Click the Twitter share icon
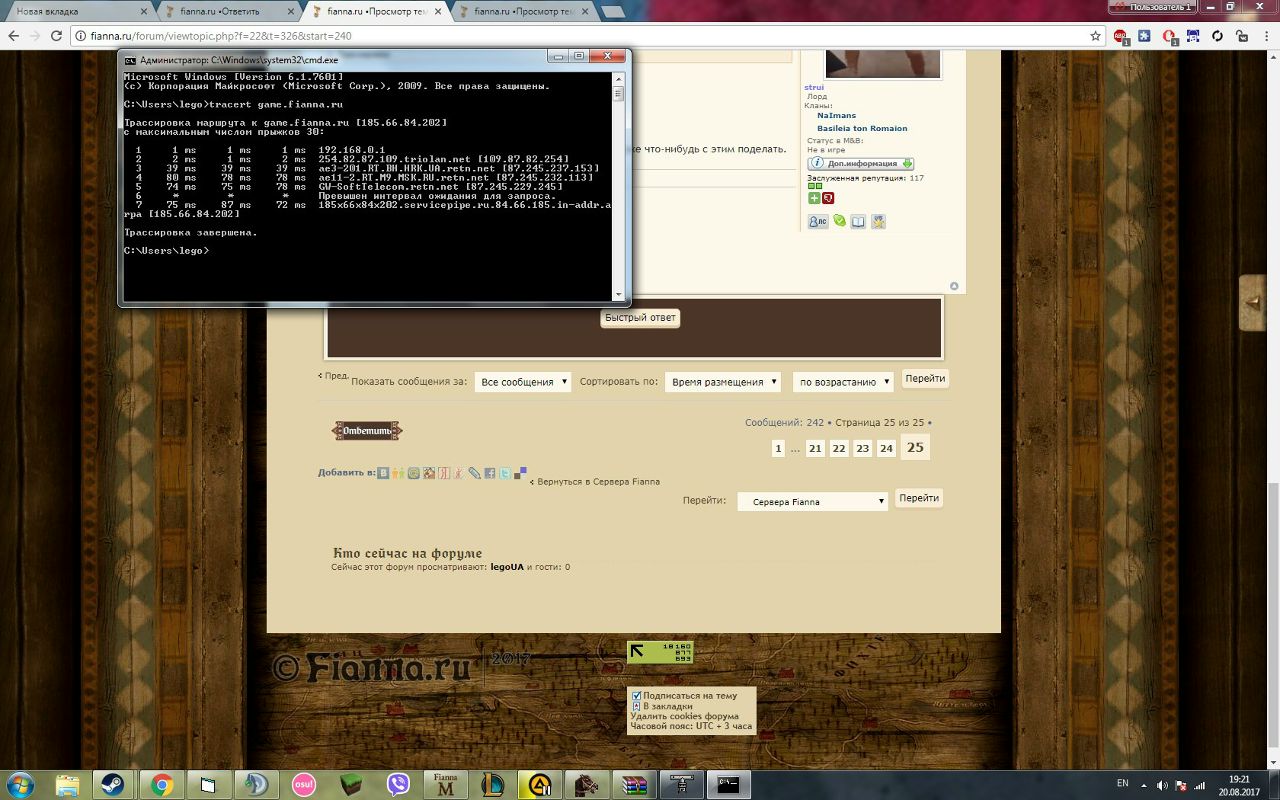 pyautogui.click(x=505, y=473)
